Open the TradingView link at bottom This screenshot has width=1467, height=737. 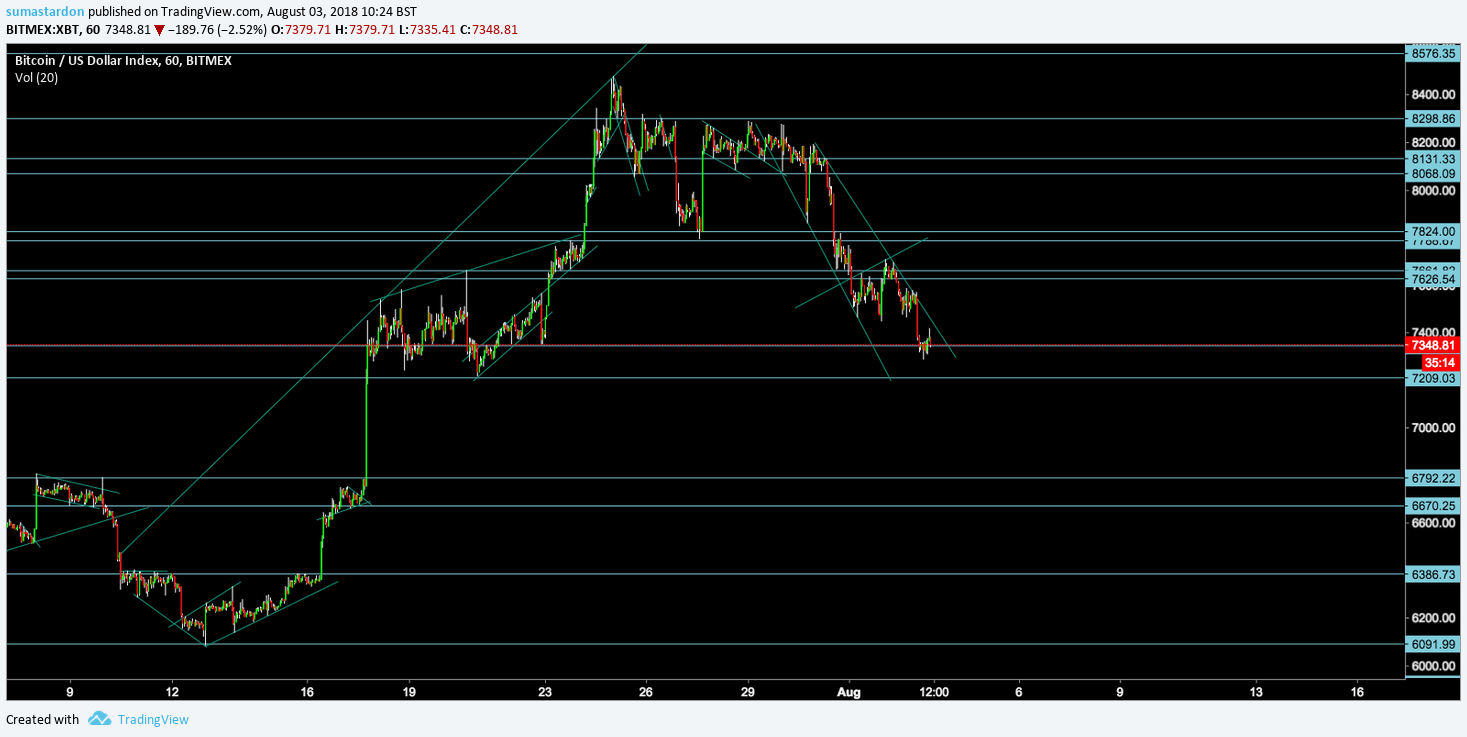152,719
